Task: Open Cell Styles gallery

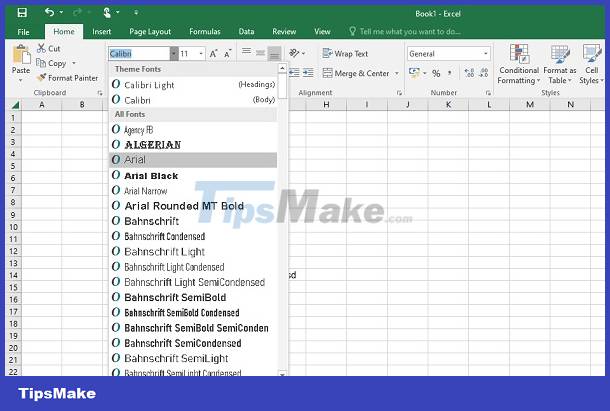Action: 592,64
